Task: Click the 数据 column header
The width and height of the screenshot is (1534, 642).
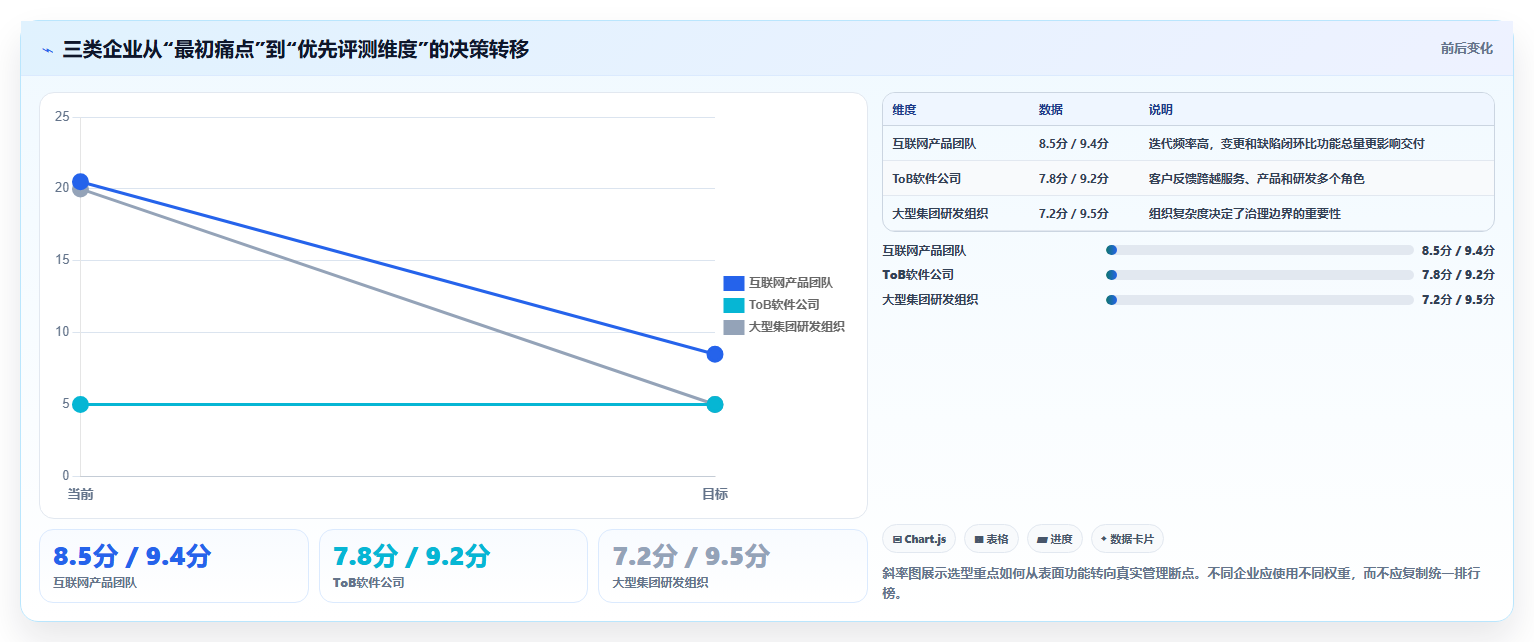Action: 1051,110
